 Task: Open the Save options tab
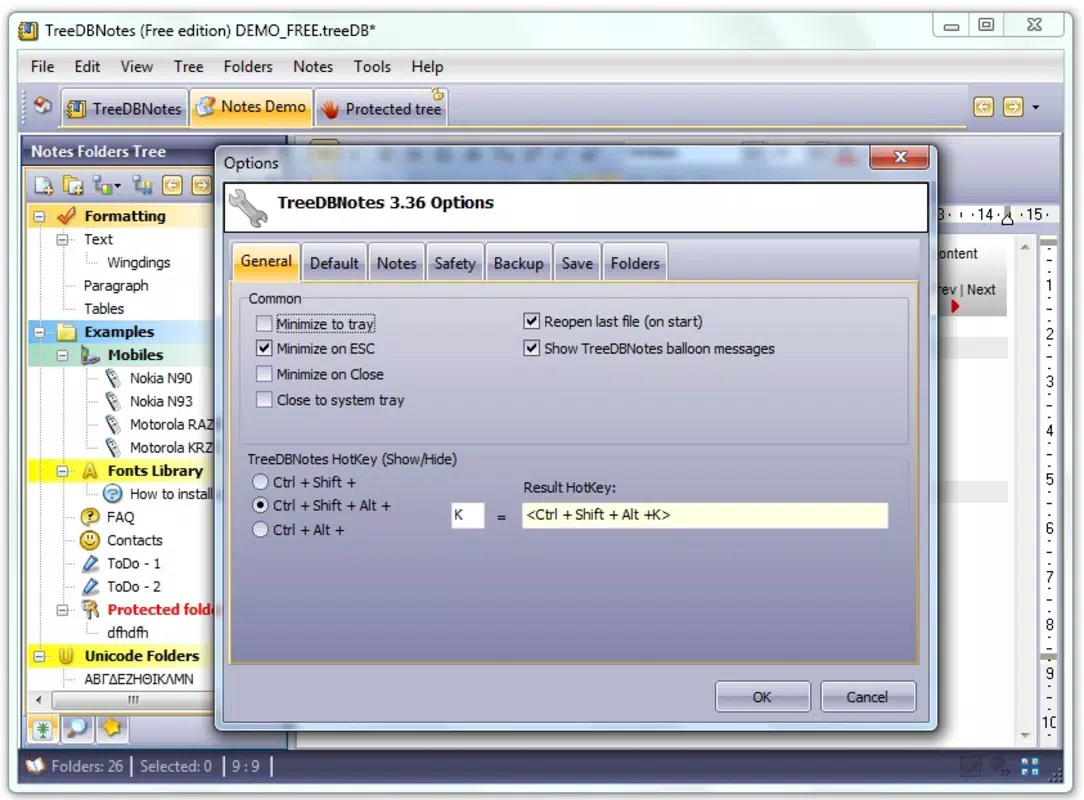pyautogui.click(x=577, y=263)
